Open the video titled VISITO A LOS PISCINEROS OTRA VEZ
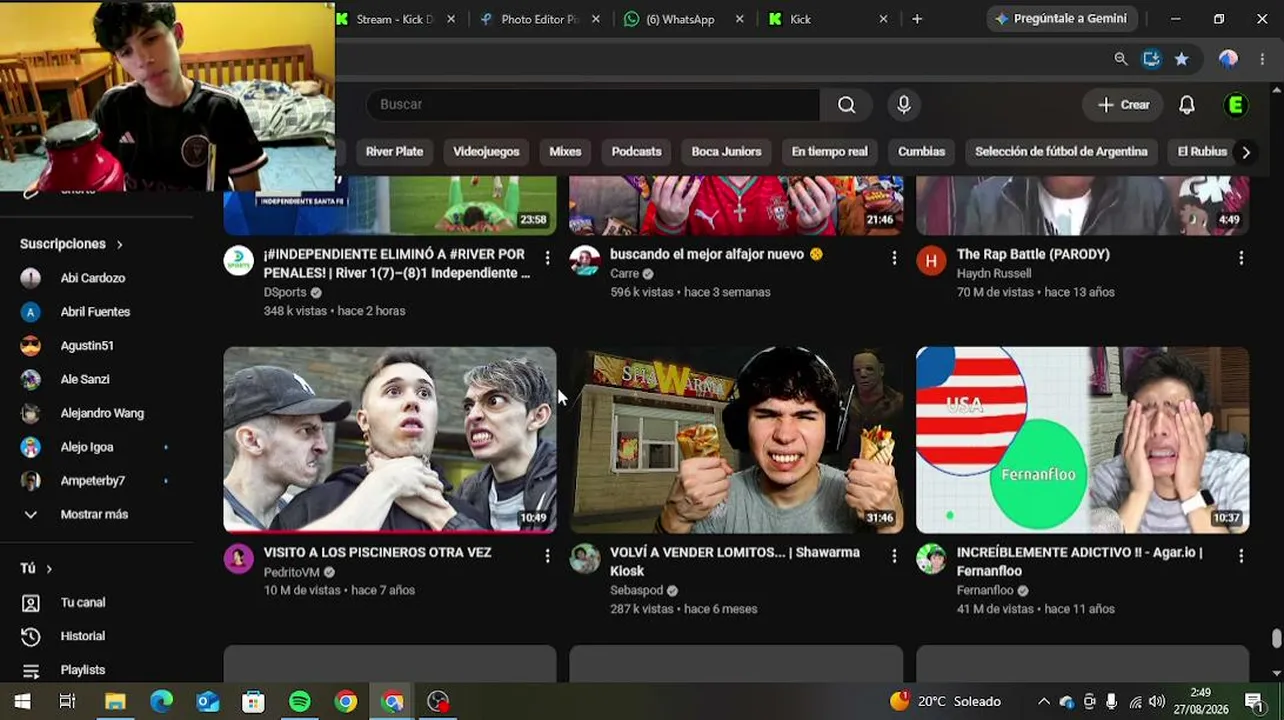Screen dimensions: 1284x720 pos(377,552)
